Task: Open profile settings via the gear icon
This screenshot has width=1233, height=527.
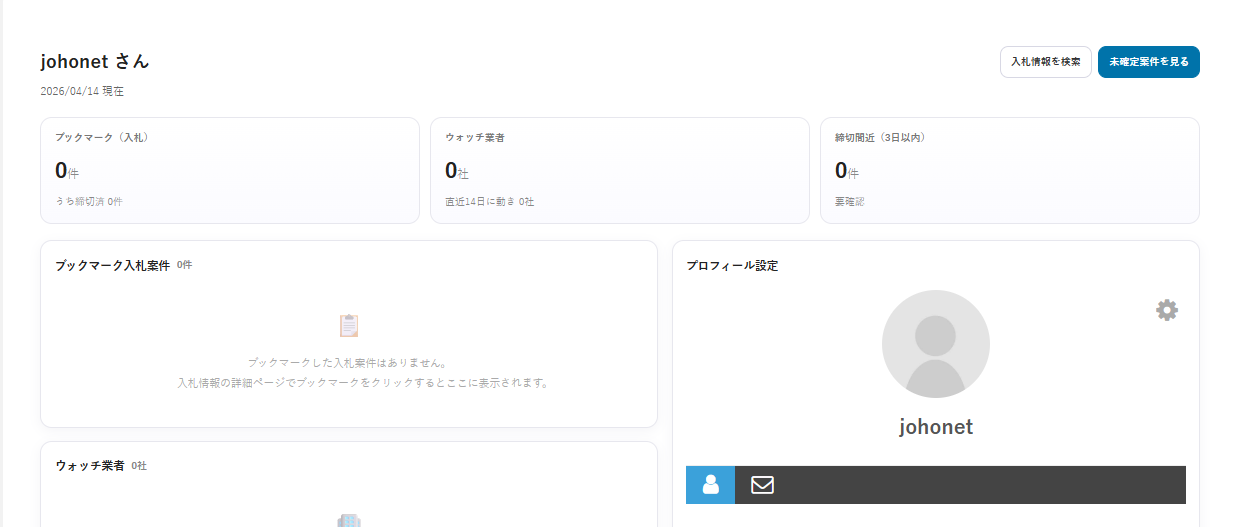Action: (1166, 310)
